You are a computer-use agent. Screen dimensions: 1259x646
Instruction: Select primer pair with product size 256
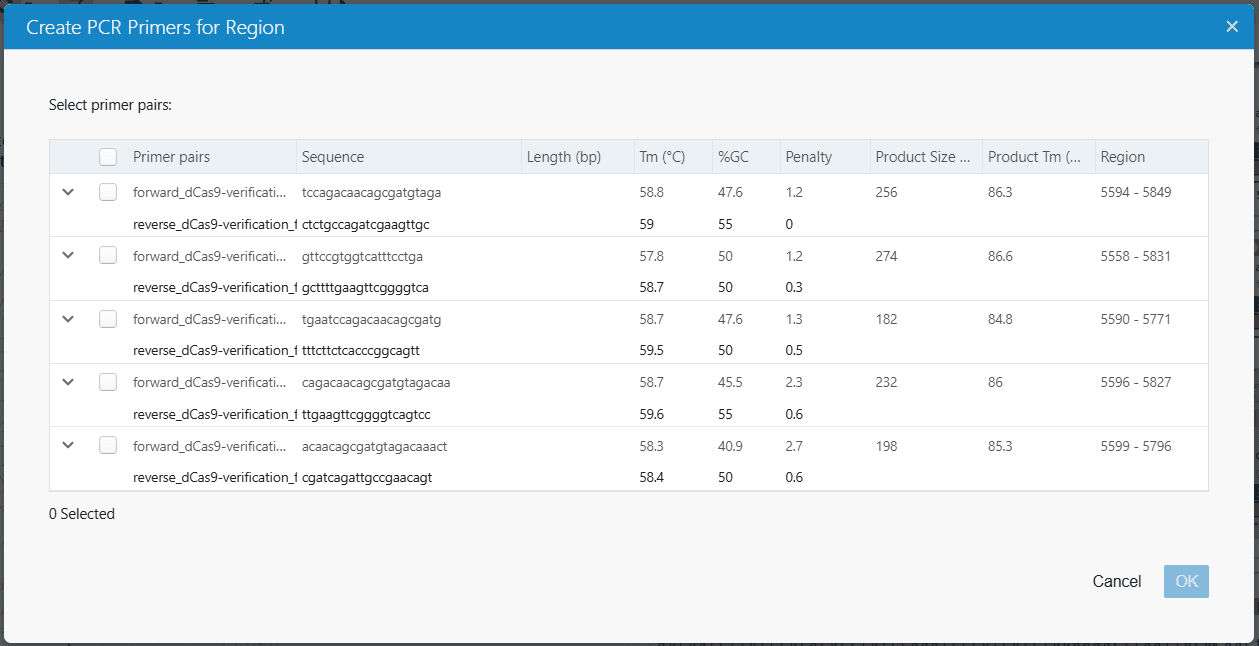[108, 192]
